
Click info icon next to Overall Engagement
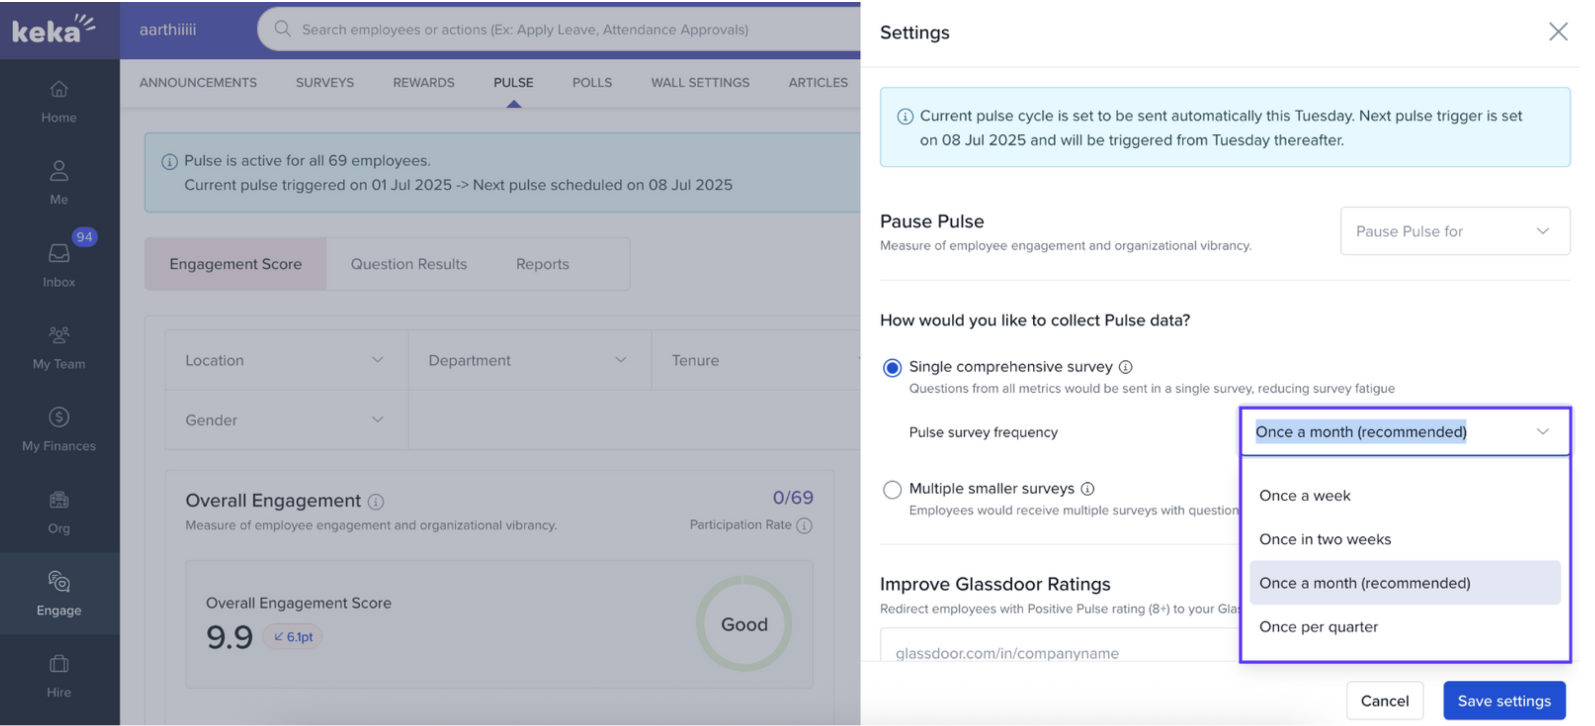click(376, 502)
